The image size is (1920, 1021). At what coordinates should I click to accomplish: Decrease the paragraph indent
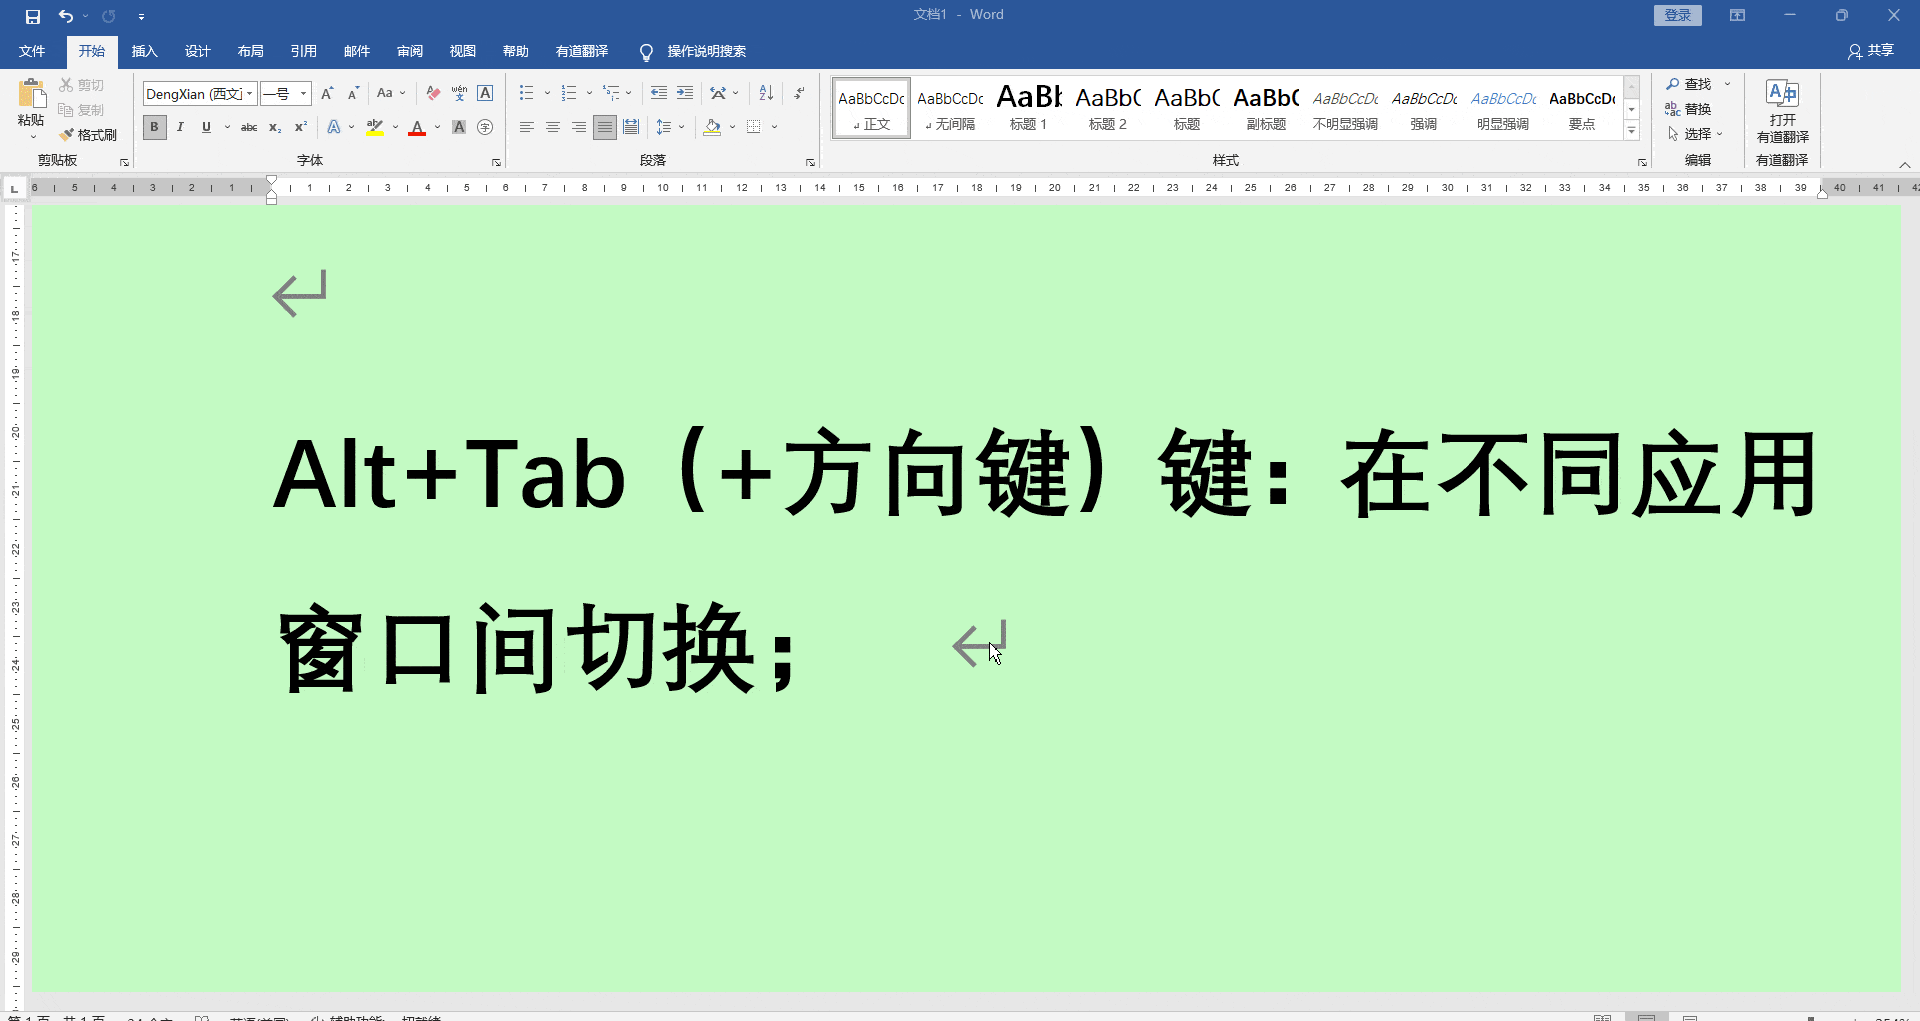tap(659, 94)
